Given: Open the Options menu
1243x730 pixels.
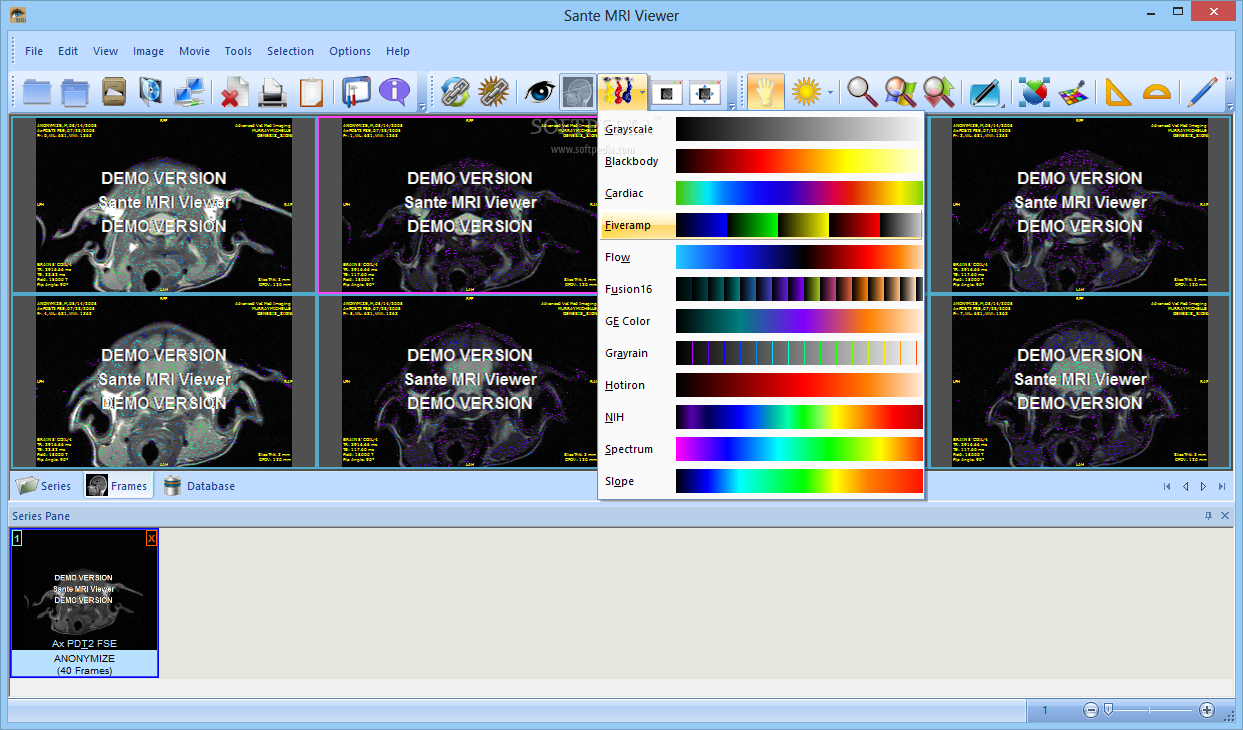Looking at the screenshot, I should [350, 51].
